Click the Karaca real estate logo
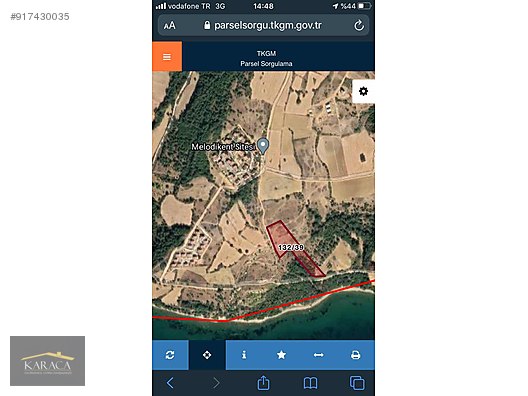This screenshot has width=528, height=396. [x=47, y=361]
